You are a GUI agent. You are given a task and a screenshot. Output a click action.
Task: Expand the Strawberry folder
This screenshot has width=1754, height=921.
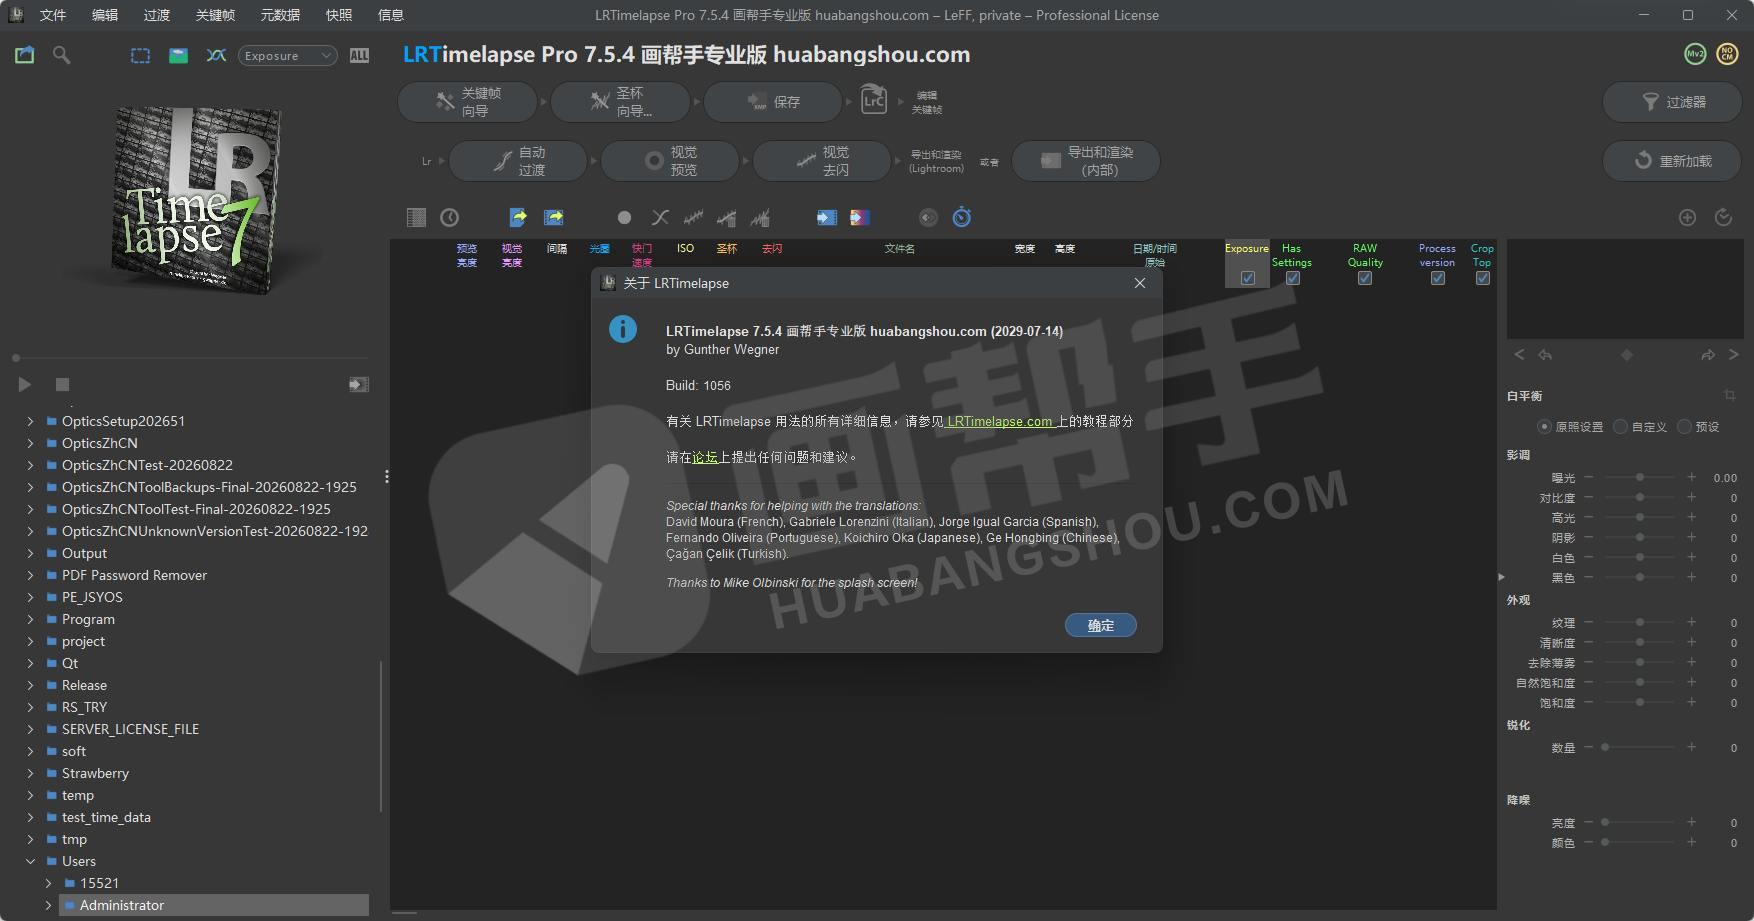pos(30,773)
